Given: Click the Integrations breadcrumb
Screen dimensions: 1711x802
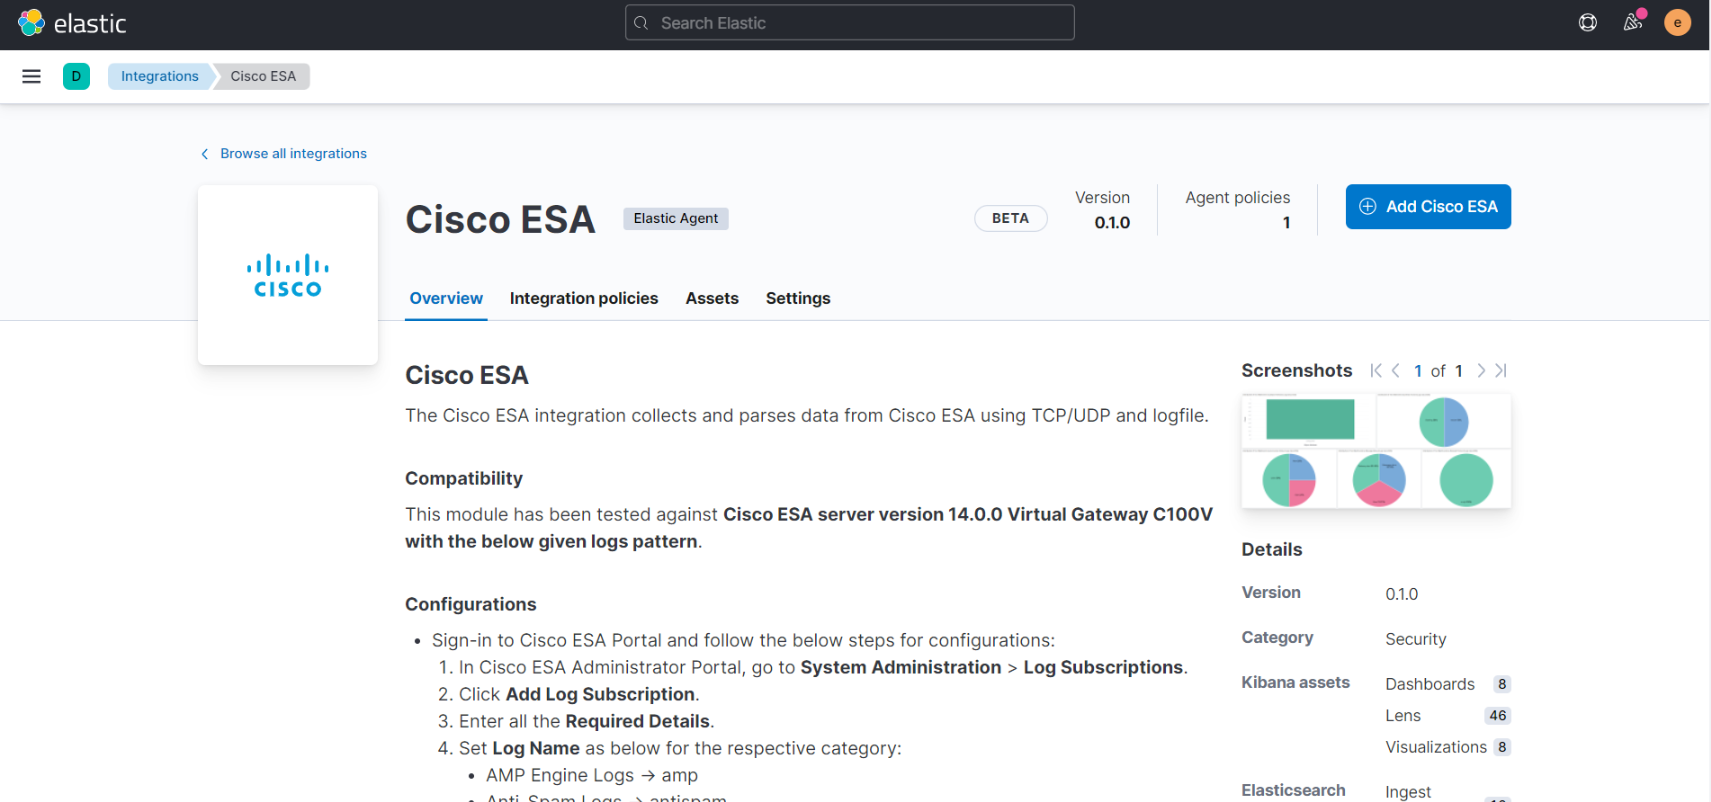Looking at the screenshot, I should [x=160, y=76].
